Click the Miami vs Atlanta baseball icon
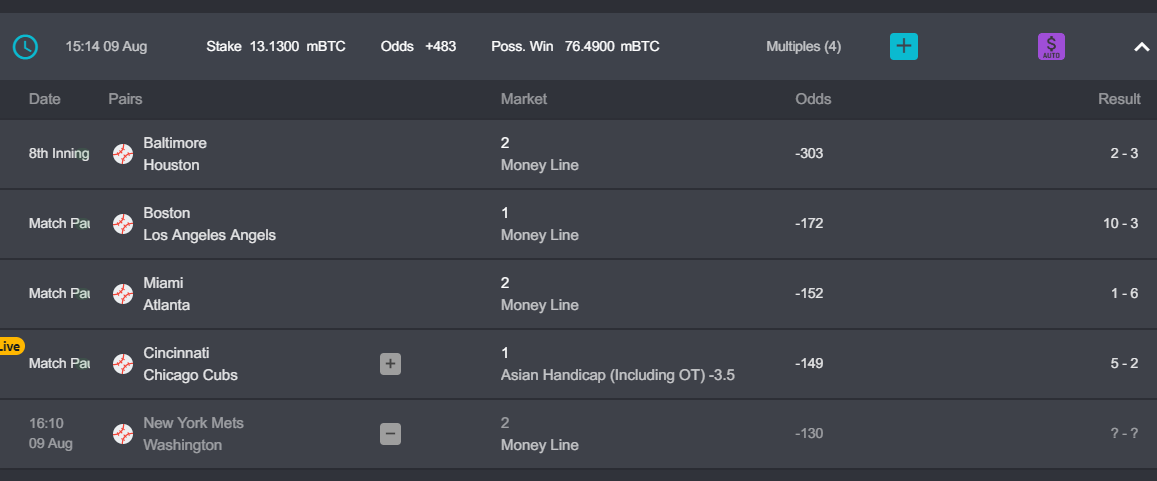 123,294
